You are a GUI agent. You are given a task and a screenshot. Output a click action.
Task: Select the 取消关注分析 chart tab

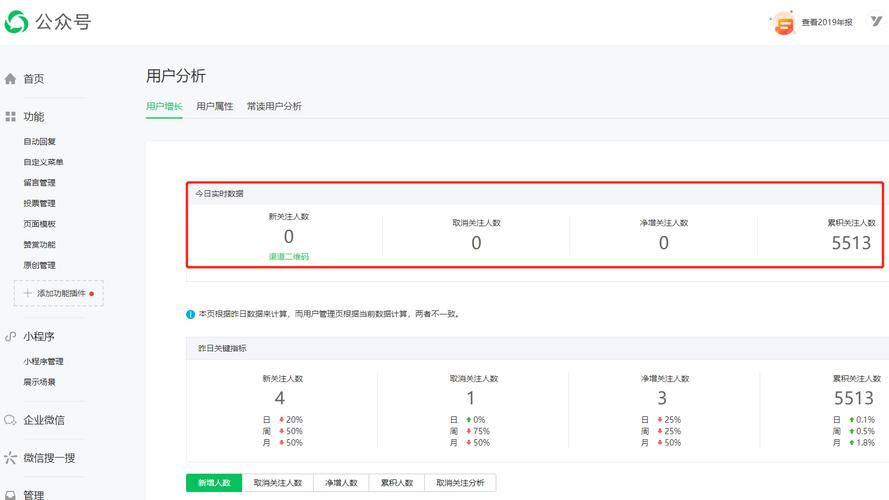pyautogui.click(x=460, y=483)
